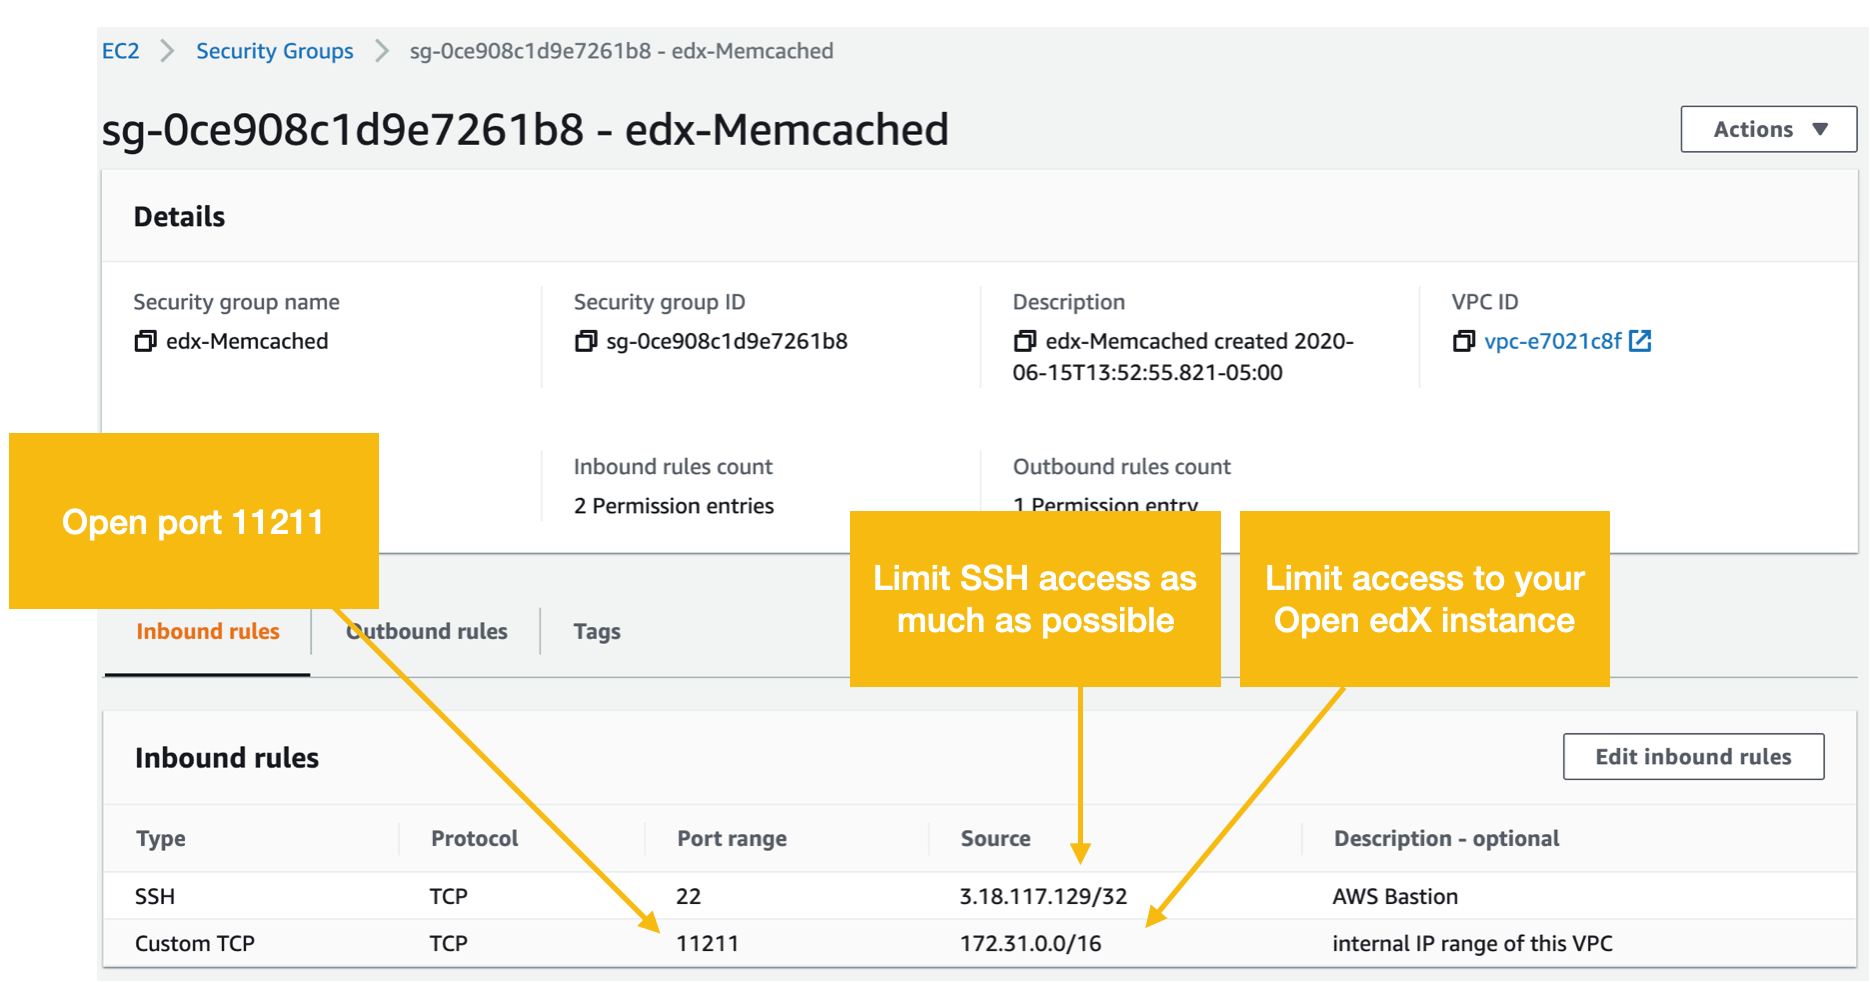Select the Inbound rules tab
Screen dimensions: 1870x982
point(207,631)
